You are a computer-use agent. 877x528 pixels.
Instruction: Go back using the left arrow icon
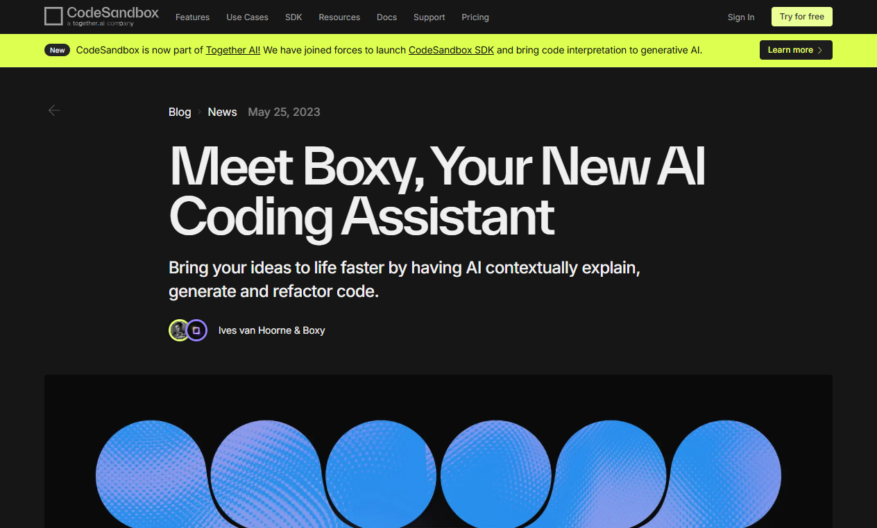(x=54, y=111)
